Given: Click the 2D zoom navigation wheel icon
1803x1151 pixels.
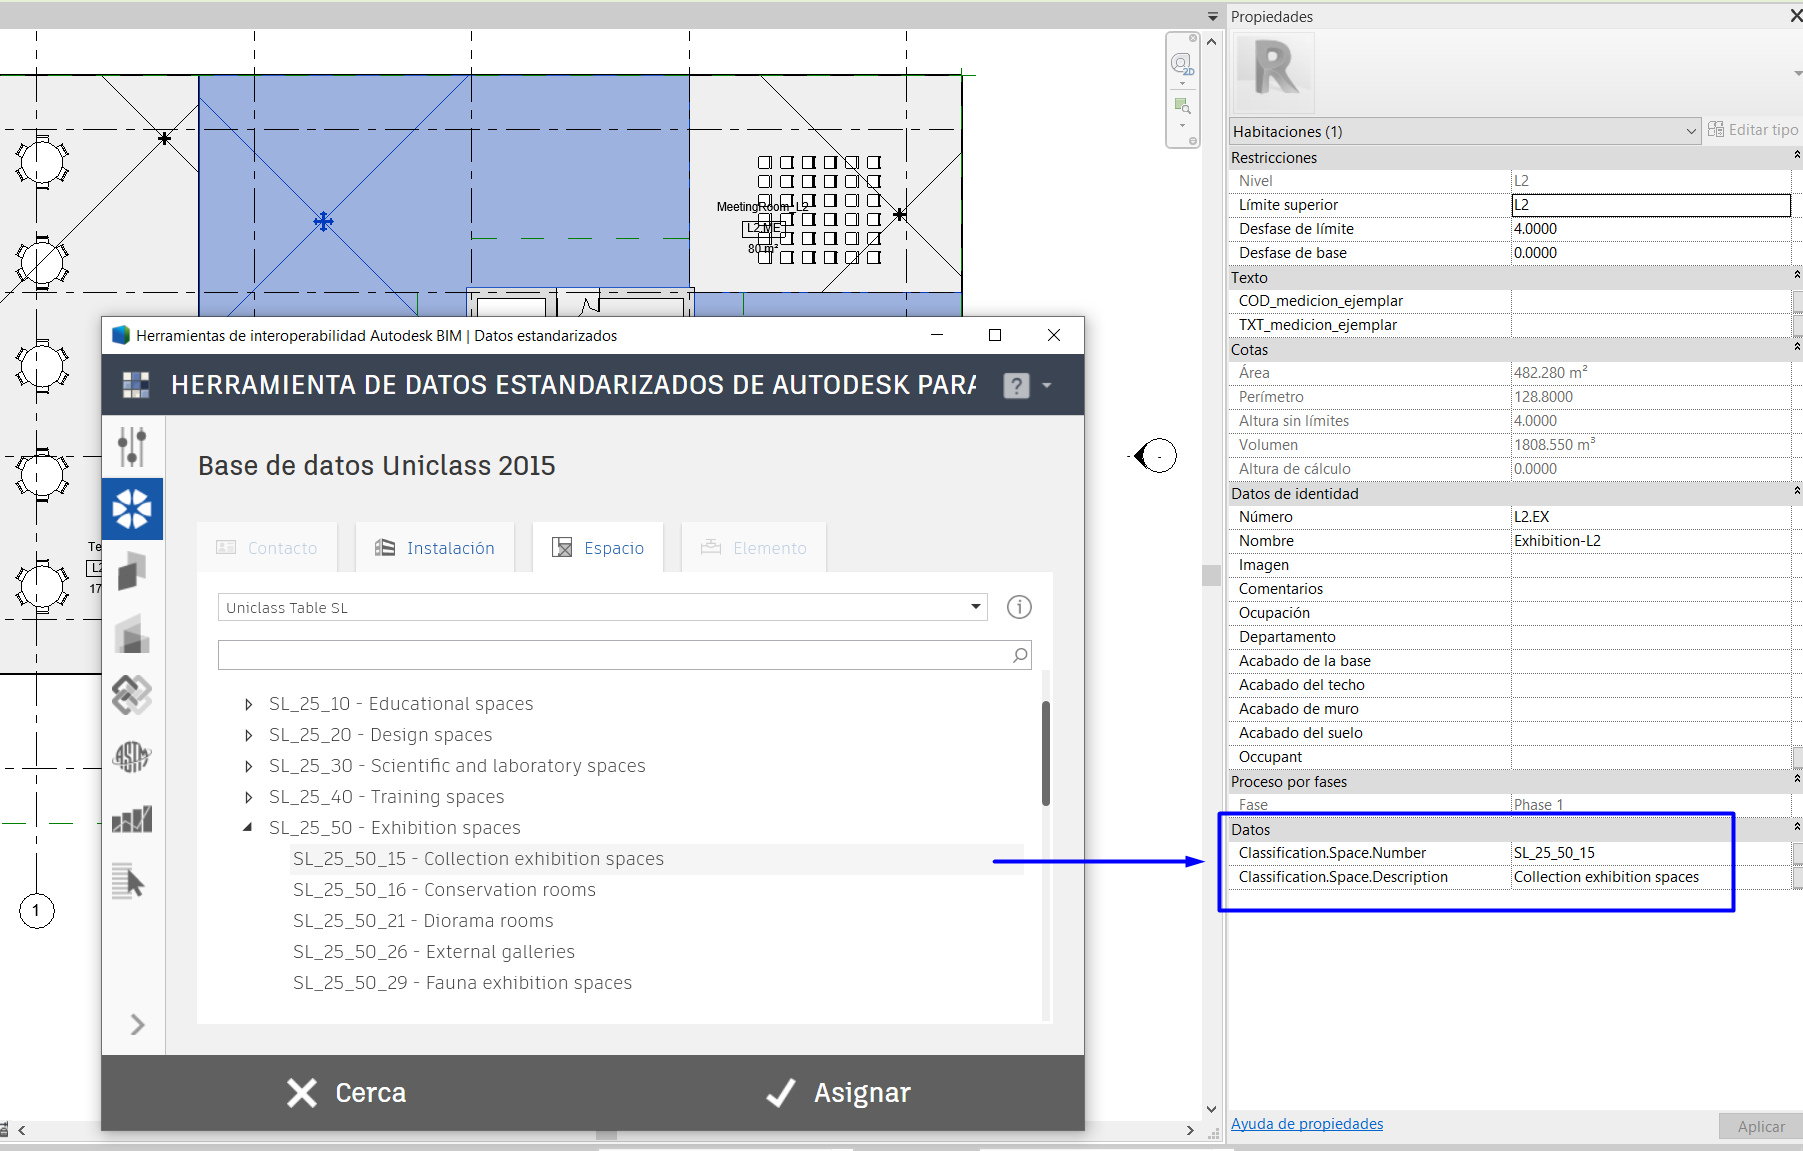Looking at the screenshot, I should click(1182, 66).
